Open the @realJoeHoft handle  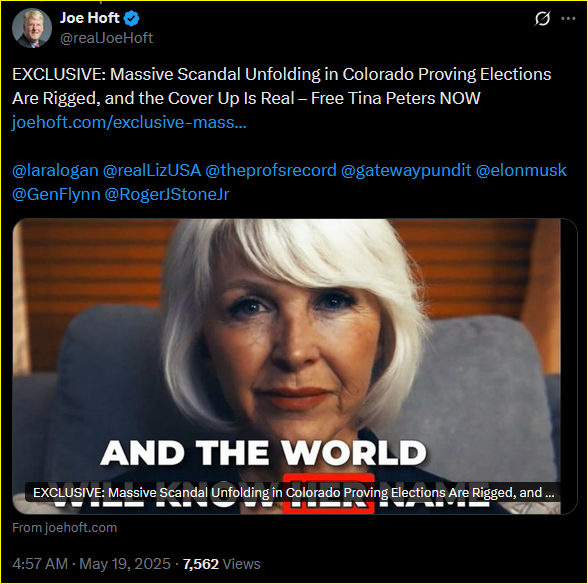click(106, 38)
